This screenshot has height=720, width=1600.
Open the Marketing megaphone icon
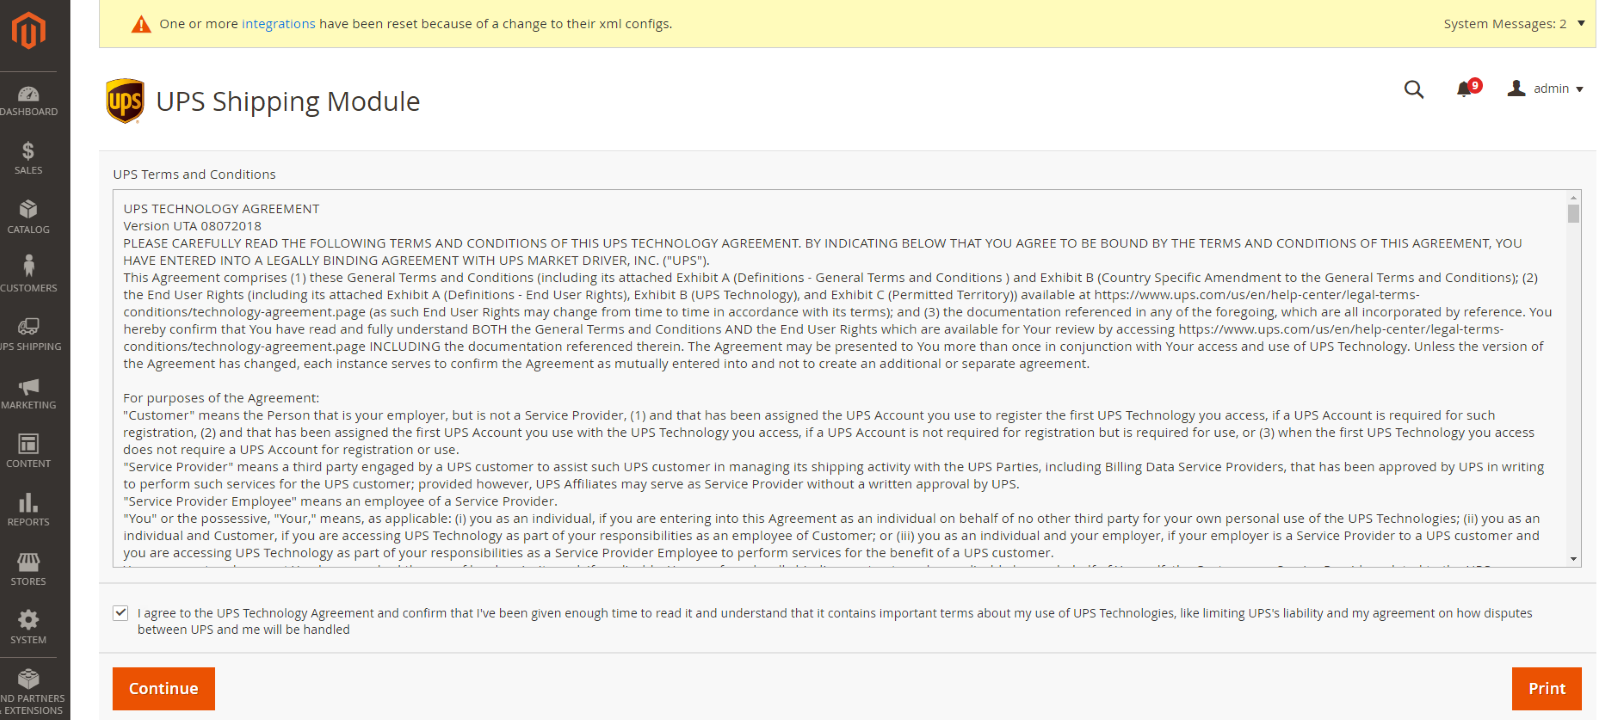[x=28, y=386]
